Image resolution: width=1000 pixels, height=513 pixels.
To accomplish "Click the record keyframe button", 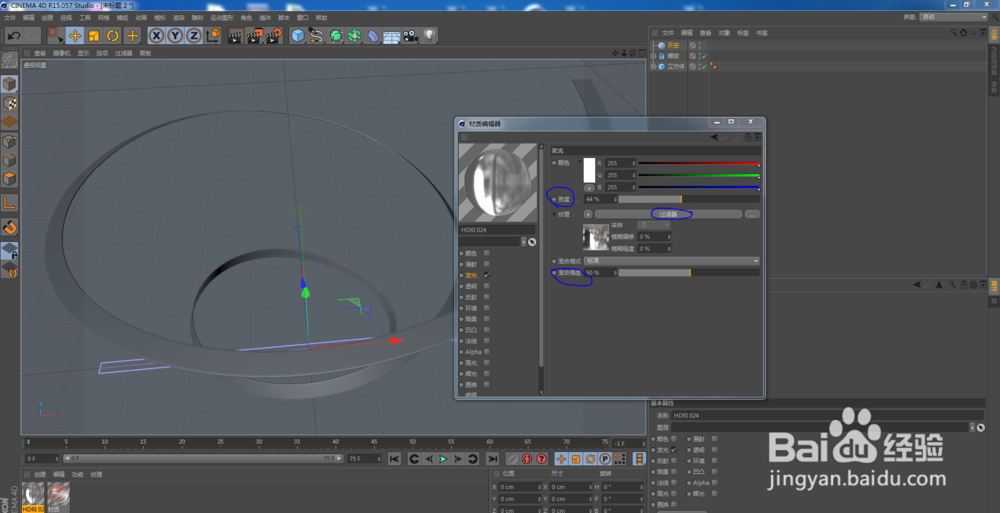I will point(512,459).
